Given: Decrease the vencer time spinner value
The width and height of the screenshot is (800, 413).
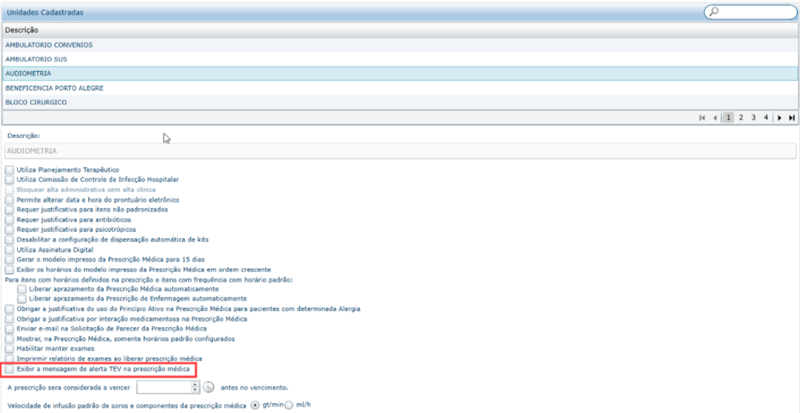Looking at the screenshot, I should click(x=194, y=390).
